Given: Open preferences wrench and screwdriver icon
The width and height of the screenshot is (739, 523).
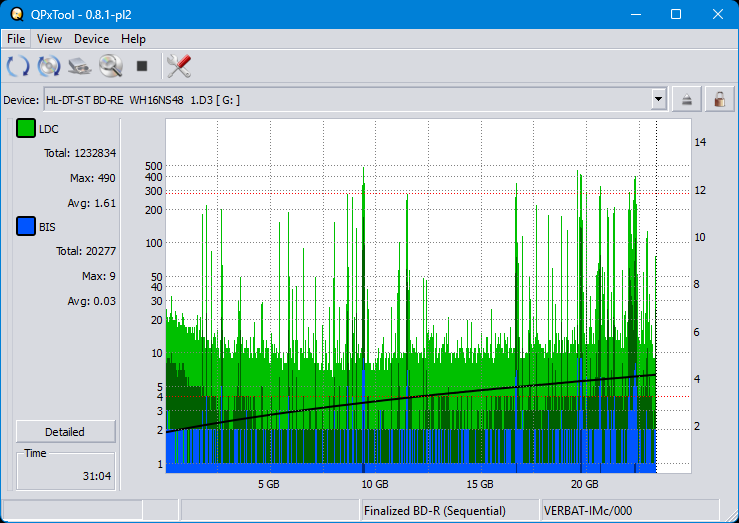Looking at the screenshot, I should (179, 66).
